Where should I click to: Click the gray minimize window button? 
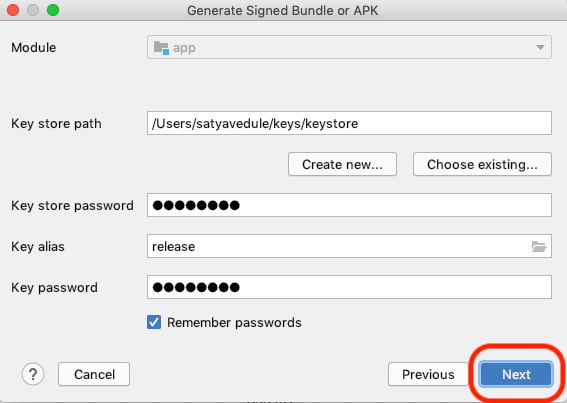tap(33, 10)
